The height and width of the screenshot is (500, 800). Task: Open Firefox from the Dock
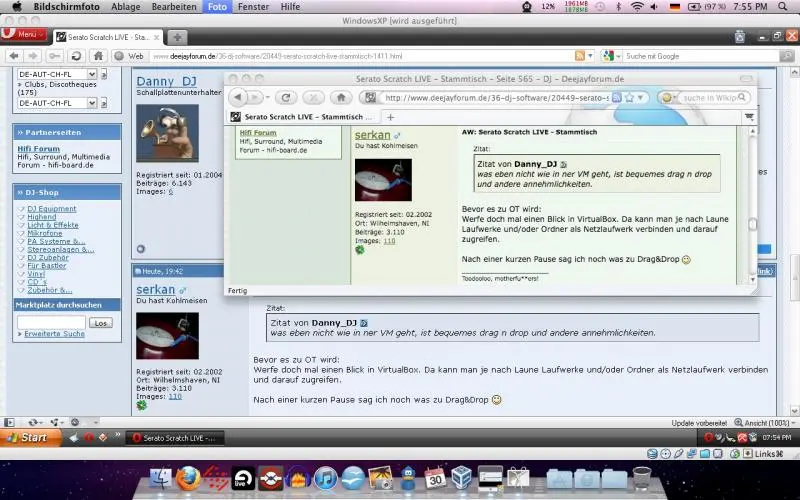tap(187, 479)
